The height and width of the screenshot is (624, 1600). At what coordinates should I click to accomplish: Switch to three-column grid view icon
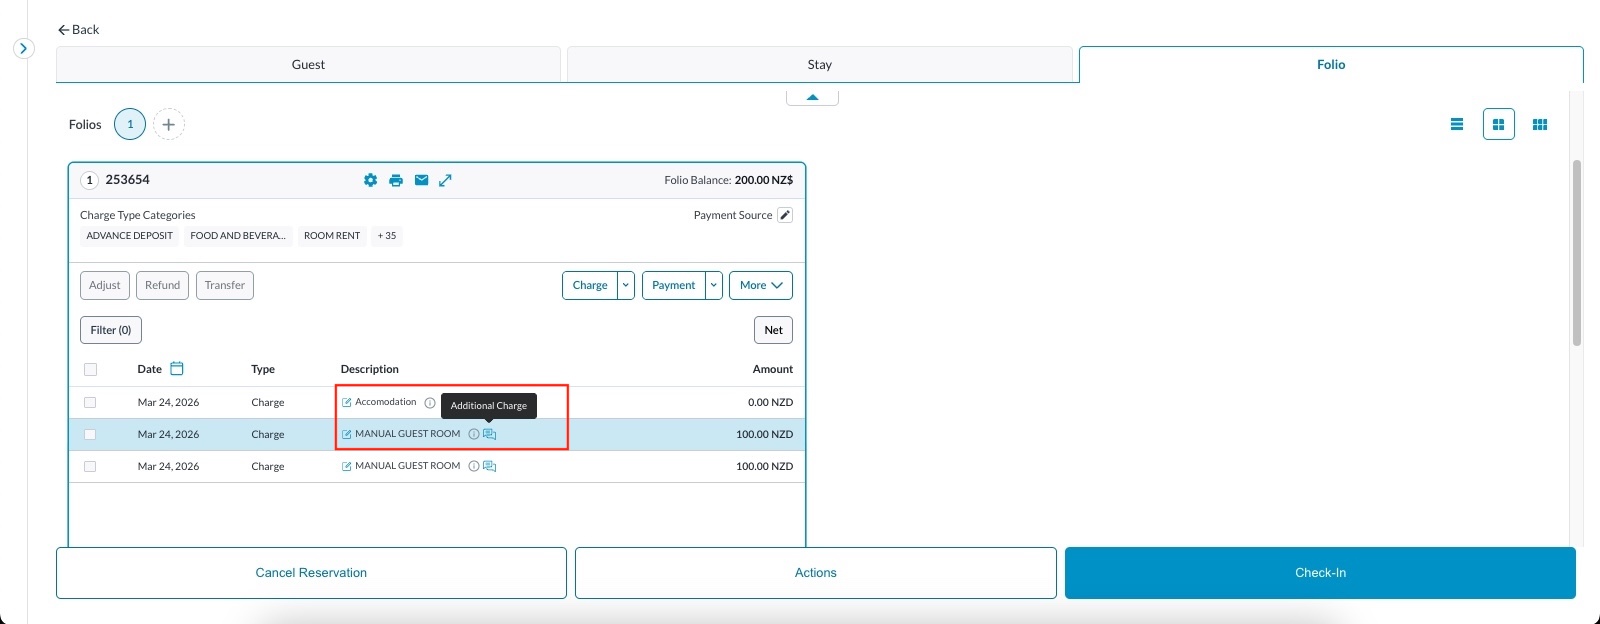[1540, 125]
